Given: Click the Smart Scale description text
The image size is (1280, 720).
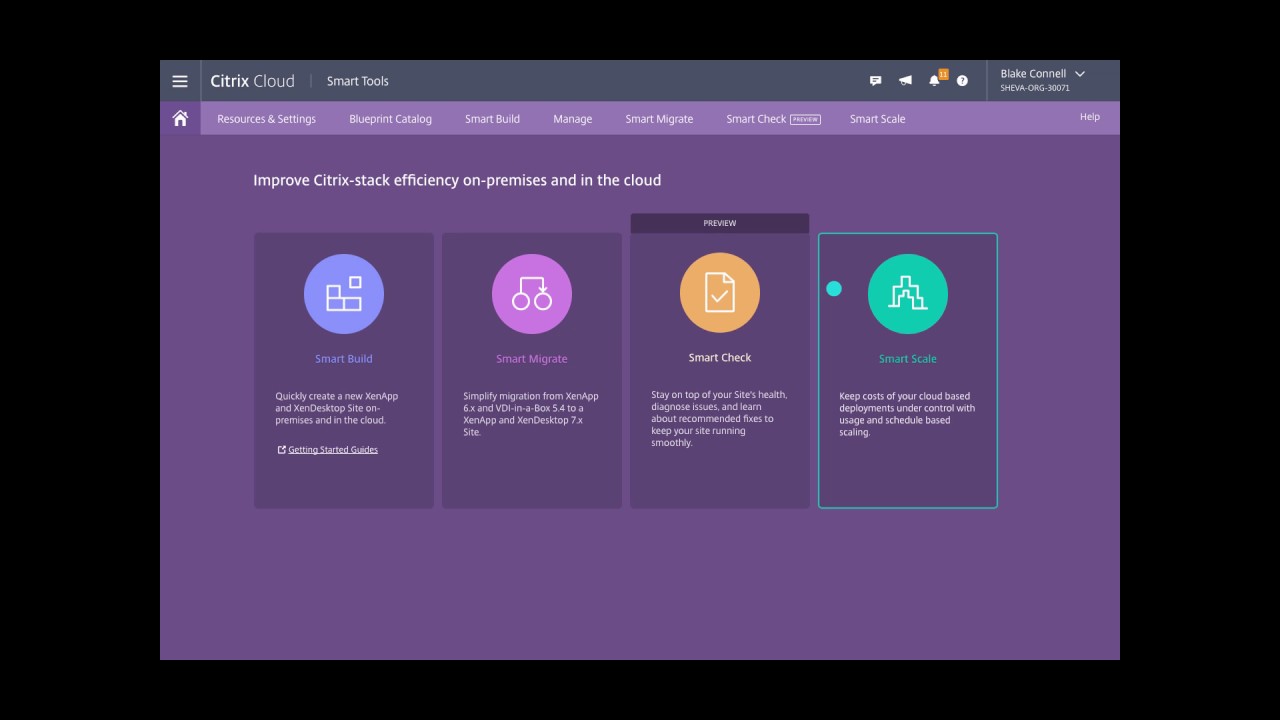Looking at the screenshot, I should [907, 414].
